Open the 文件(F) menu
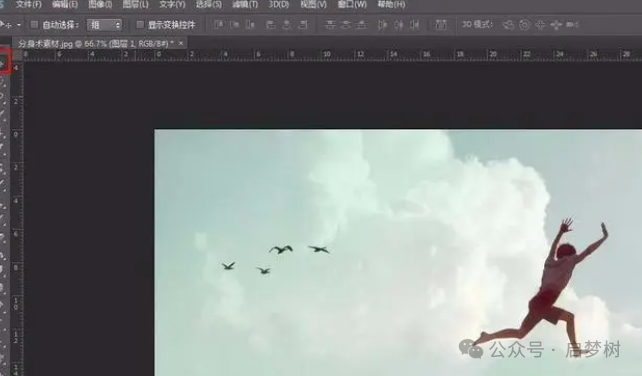The image size is (642, 376). (29, 5)
